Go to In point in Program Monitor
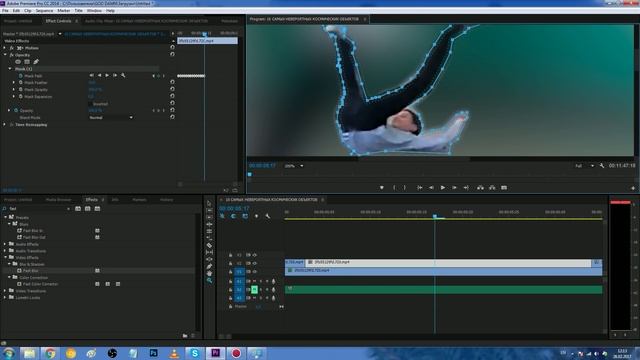The width and height of the screenshot is (640, 360). pos(420,188)
